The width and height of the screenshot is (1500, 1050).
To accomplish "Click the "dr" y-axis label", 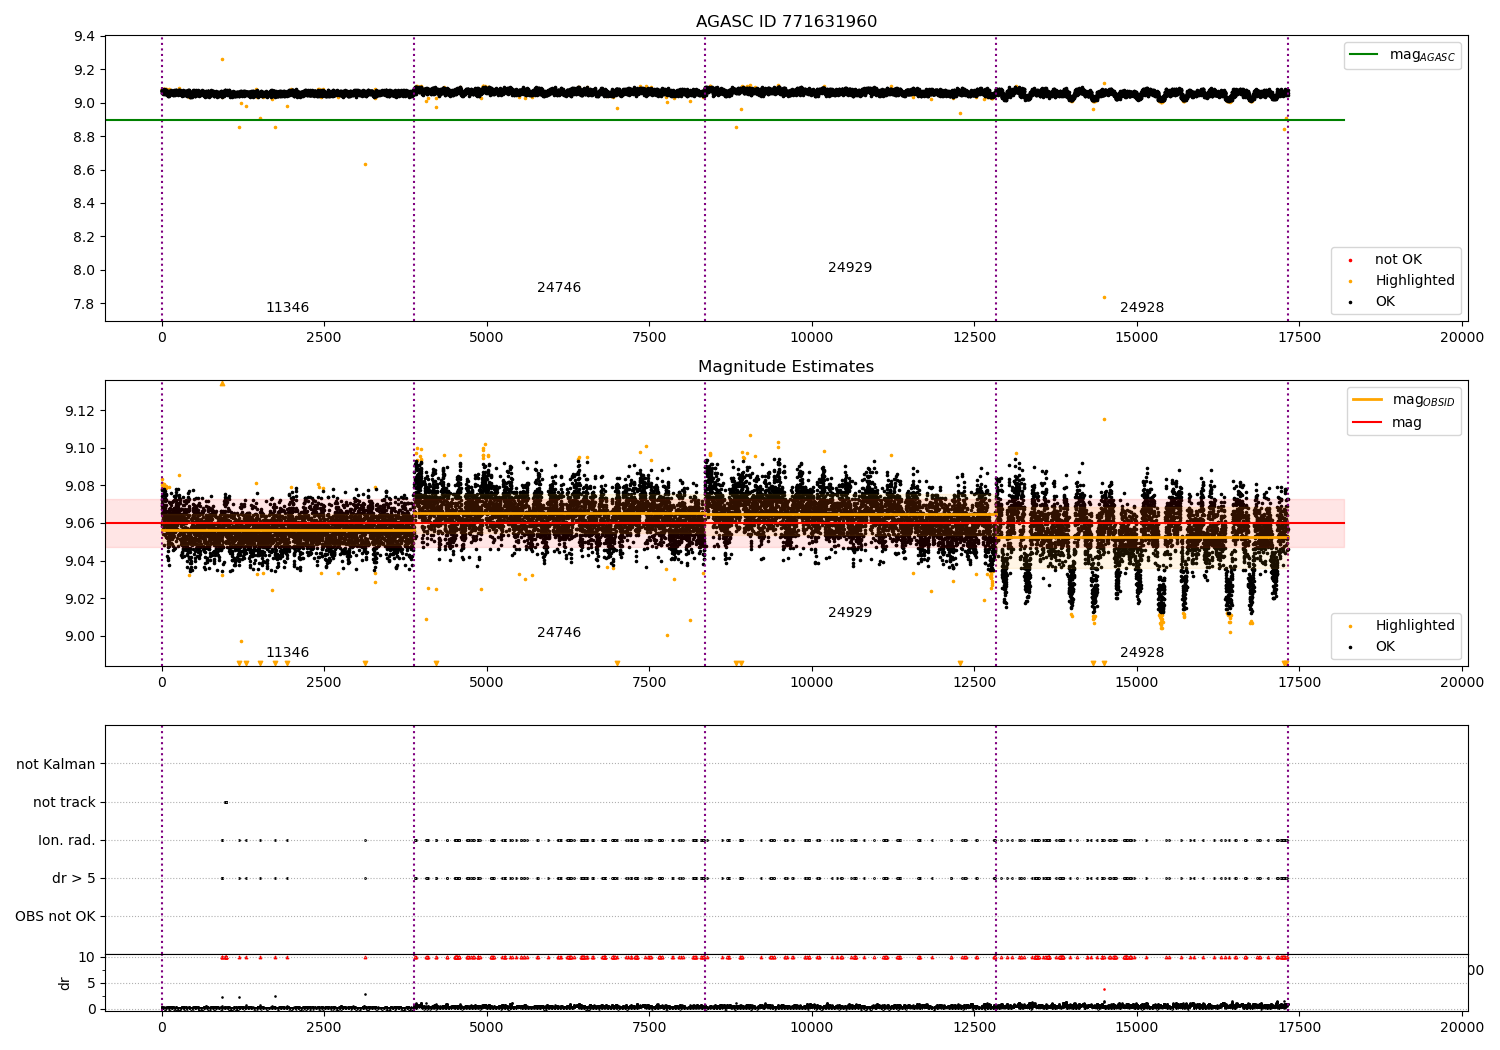I will [x=65, y=983].
